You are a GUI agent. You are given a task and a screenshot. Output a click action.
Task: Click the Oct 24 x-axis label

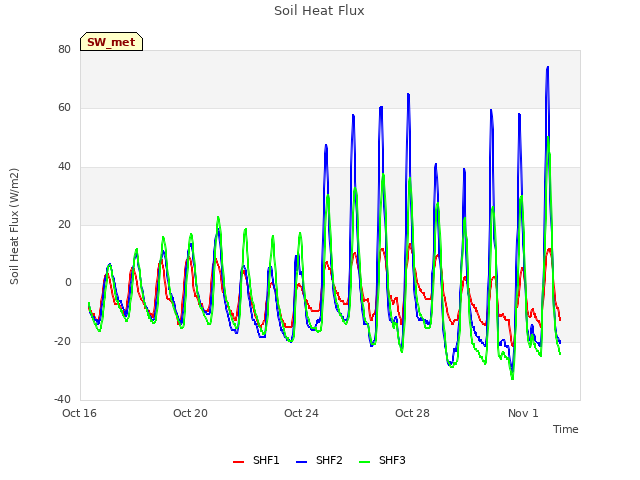[301, 413]
